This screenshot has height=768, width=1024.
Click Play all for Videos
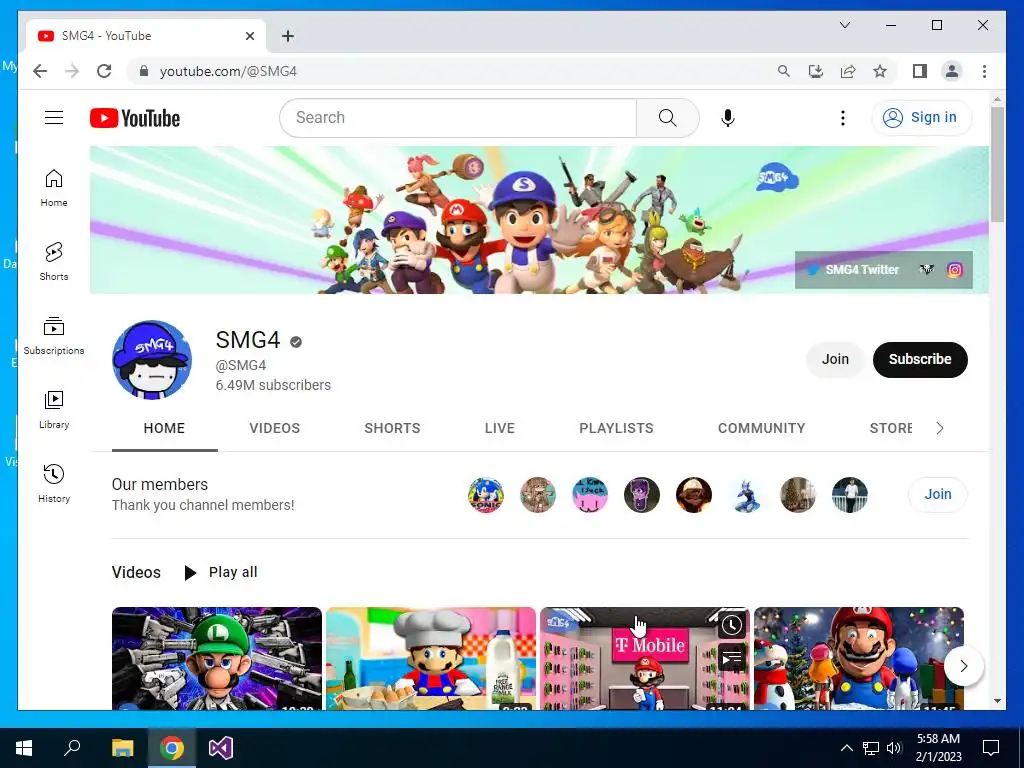[x=221, y=572]
